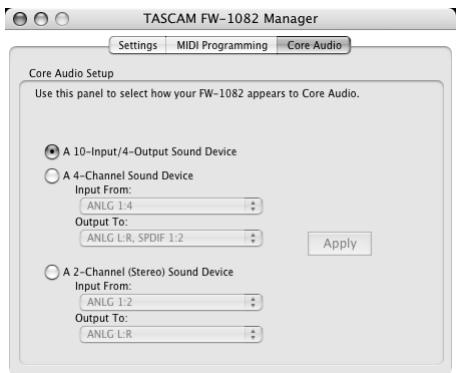Image resolution: width=459 pixels, height=373 pixels.
Task: Minimize the FW-1082 Manager window
Action: (x=41, y=19)
